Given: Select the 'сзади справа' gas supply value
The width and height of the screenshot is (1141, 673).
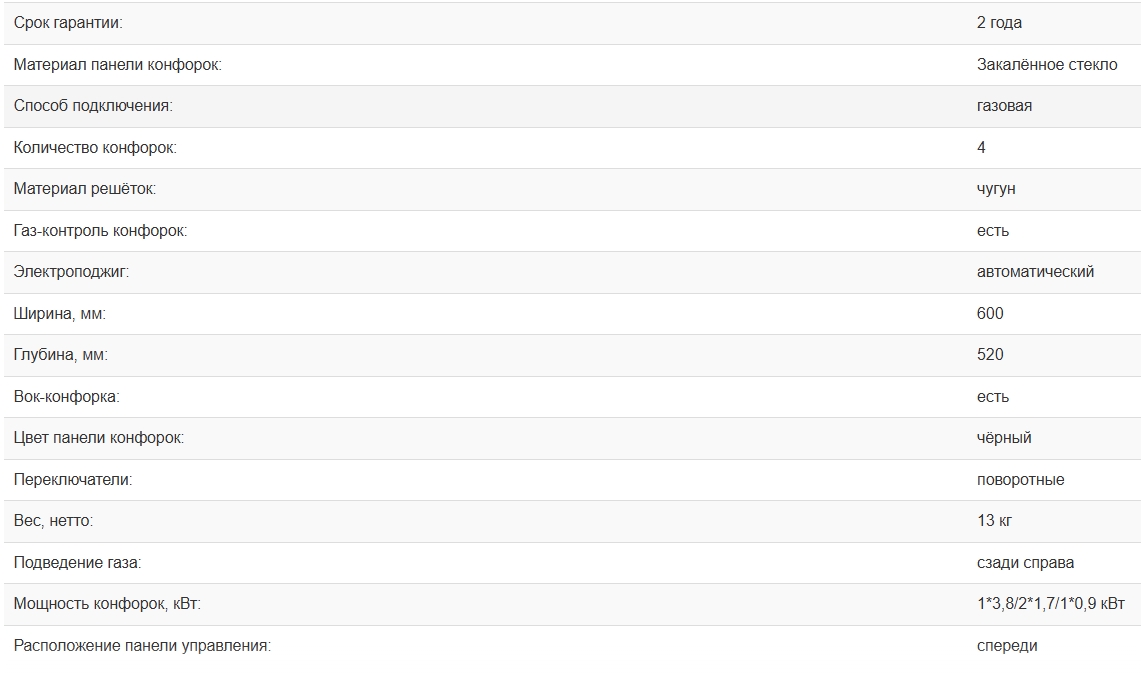Looking at the screenshot, I should click(1025, 563).
